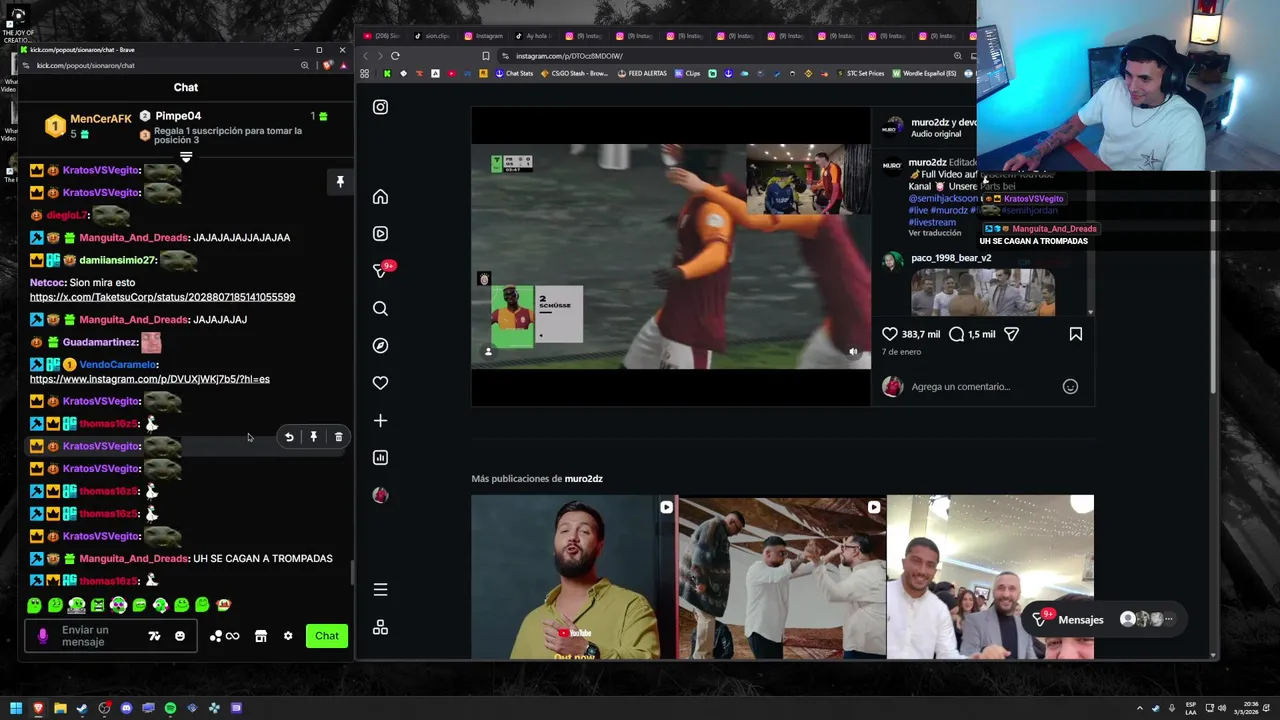Bookmark page icon in address bar
Screen dimensions: 1280x720
pyautogui.click(x=486, y=56)
